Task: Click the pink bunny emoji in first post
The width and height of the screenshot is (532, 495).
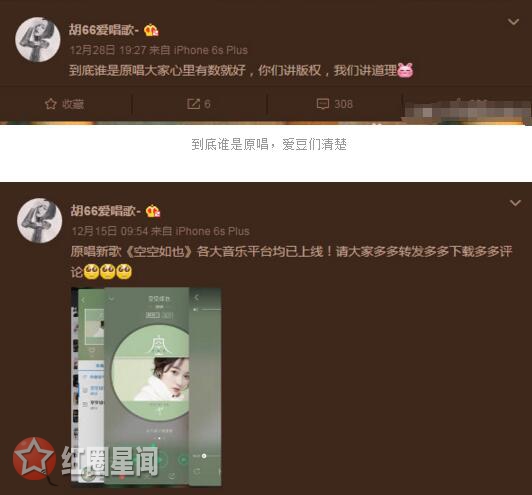Action: tap(405, 71)
